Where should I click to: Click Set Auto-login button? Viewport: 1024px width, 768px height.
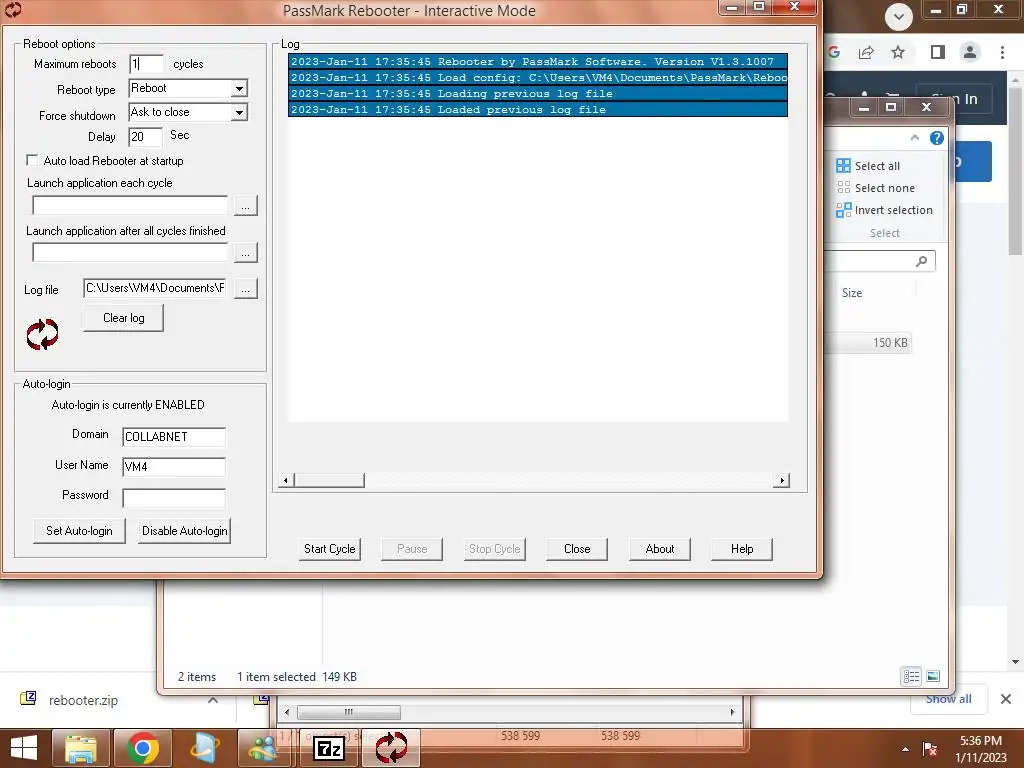pos(79,531)
